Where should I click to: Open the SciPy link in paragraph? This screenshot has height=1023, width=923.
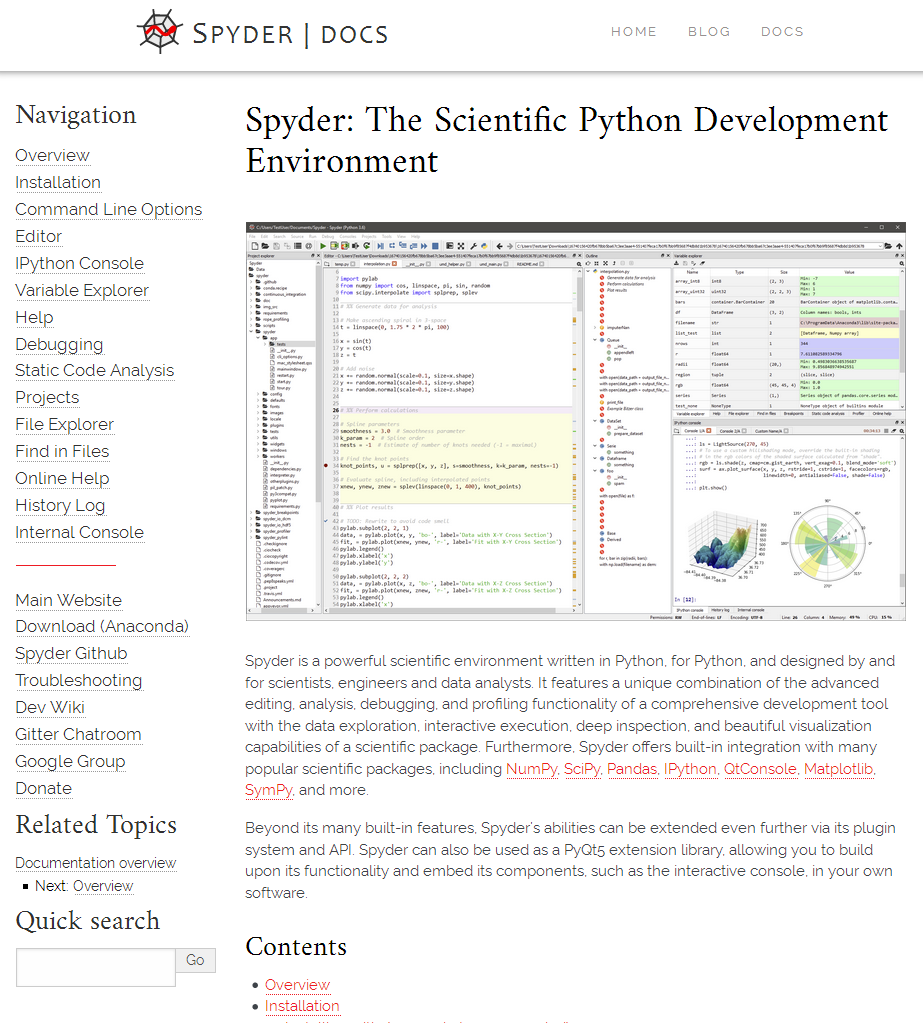coord(582,769)
